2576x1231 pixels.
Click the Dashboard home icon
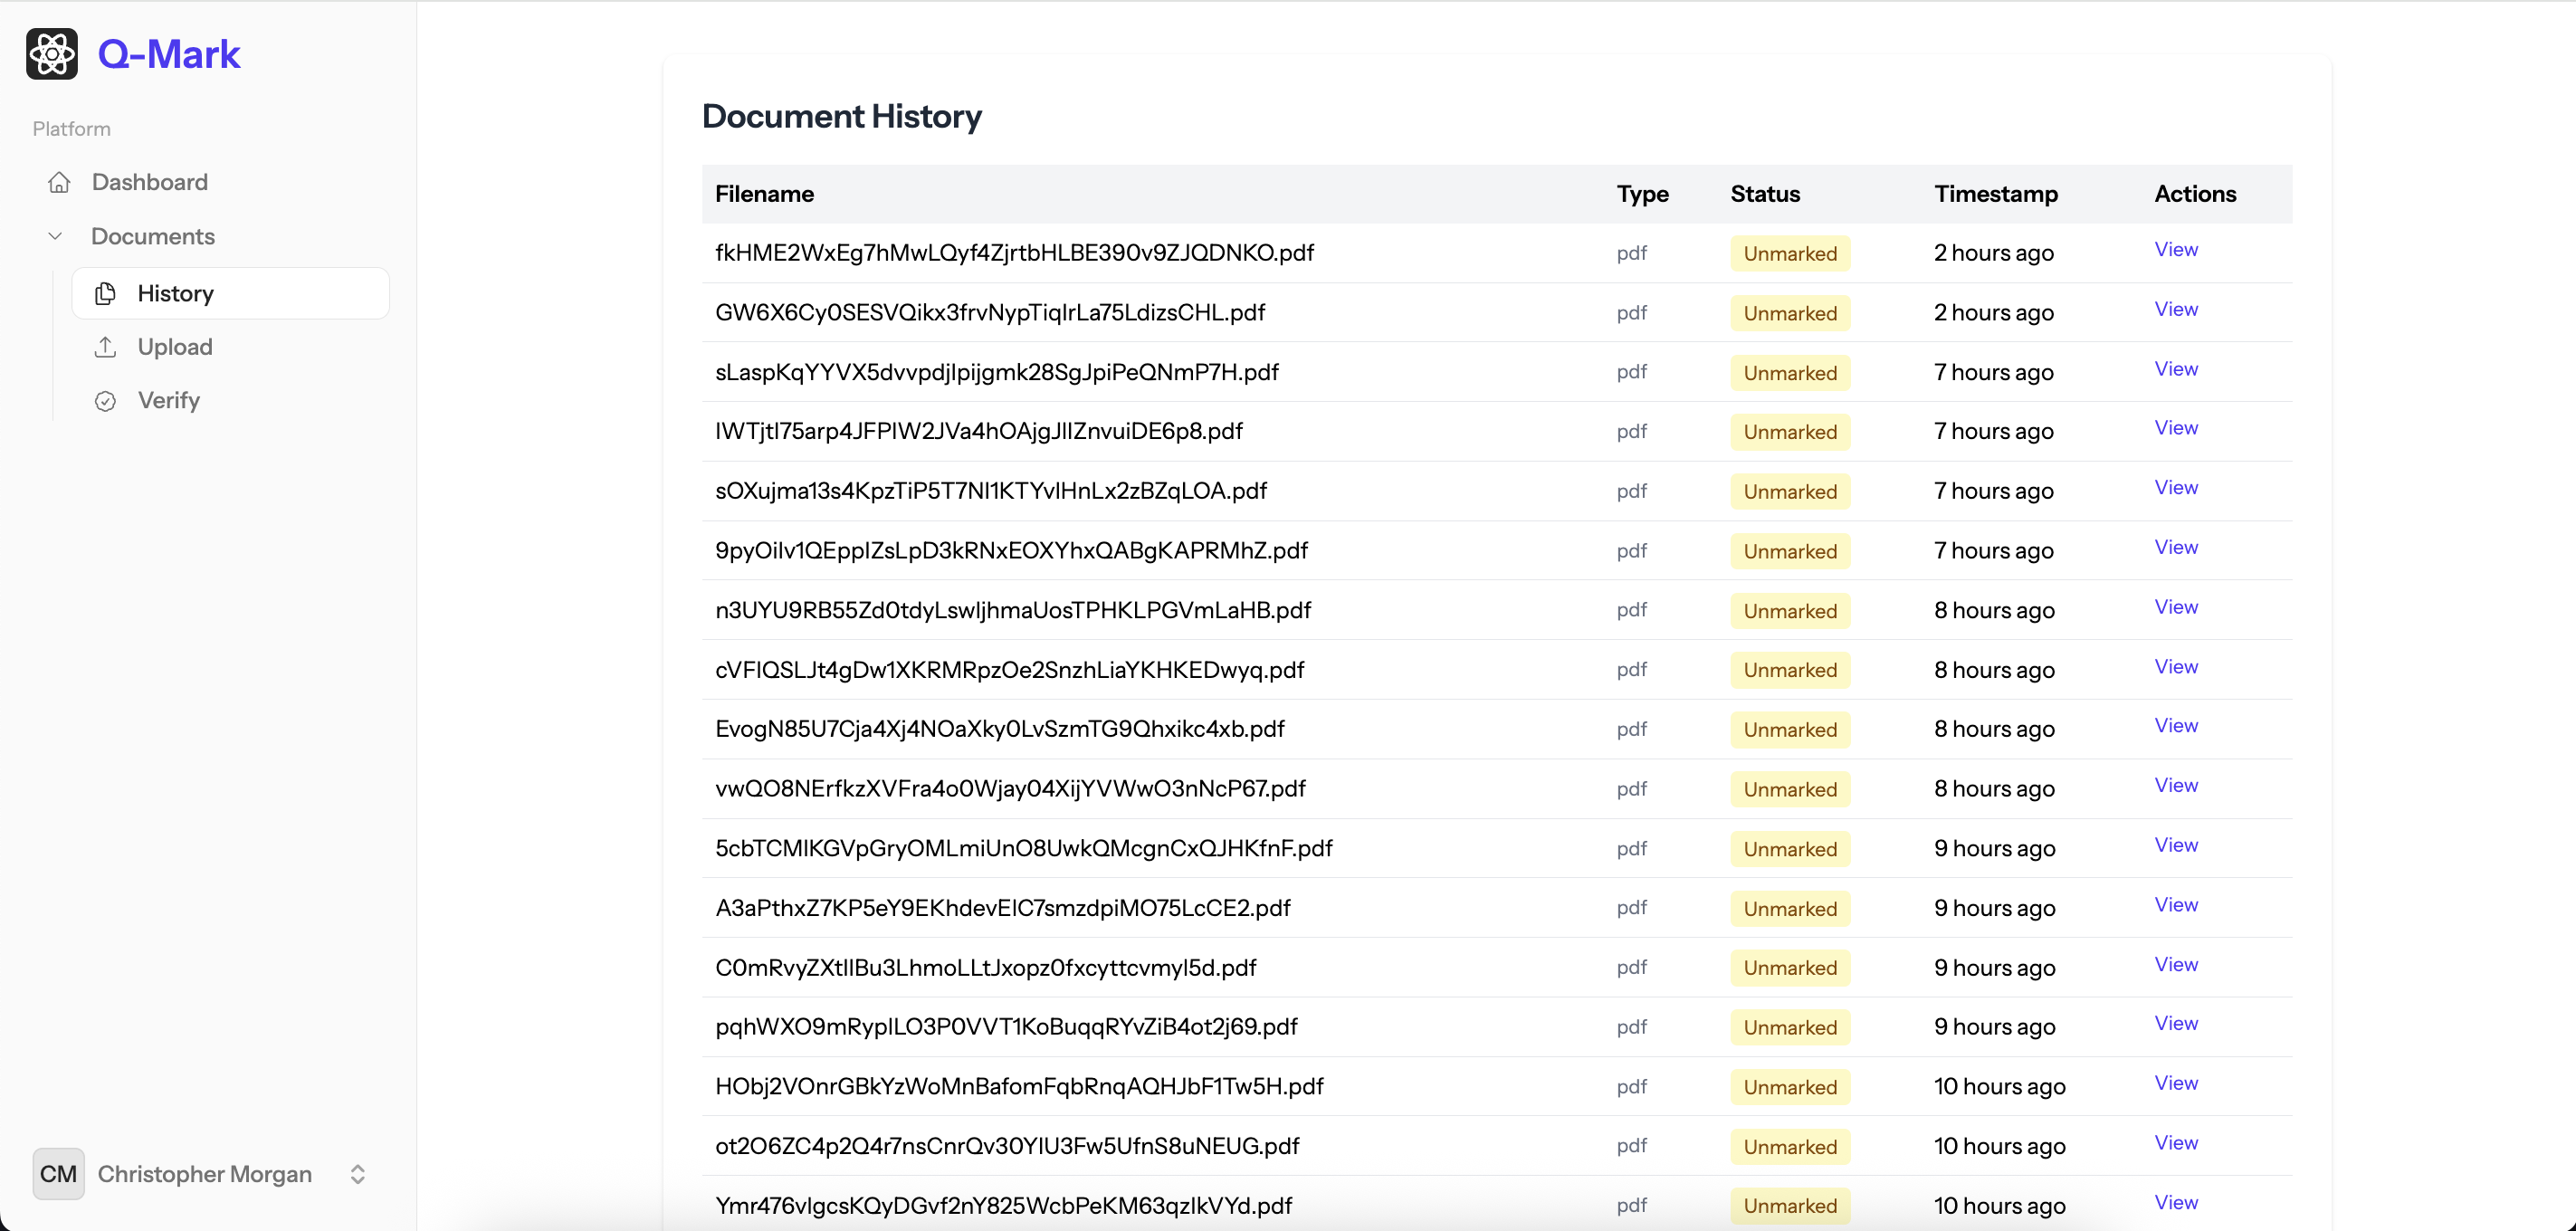pyautogui.click(x=59, y=182)
